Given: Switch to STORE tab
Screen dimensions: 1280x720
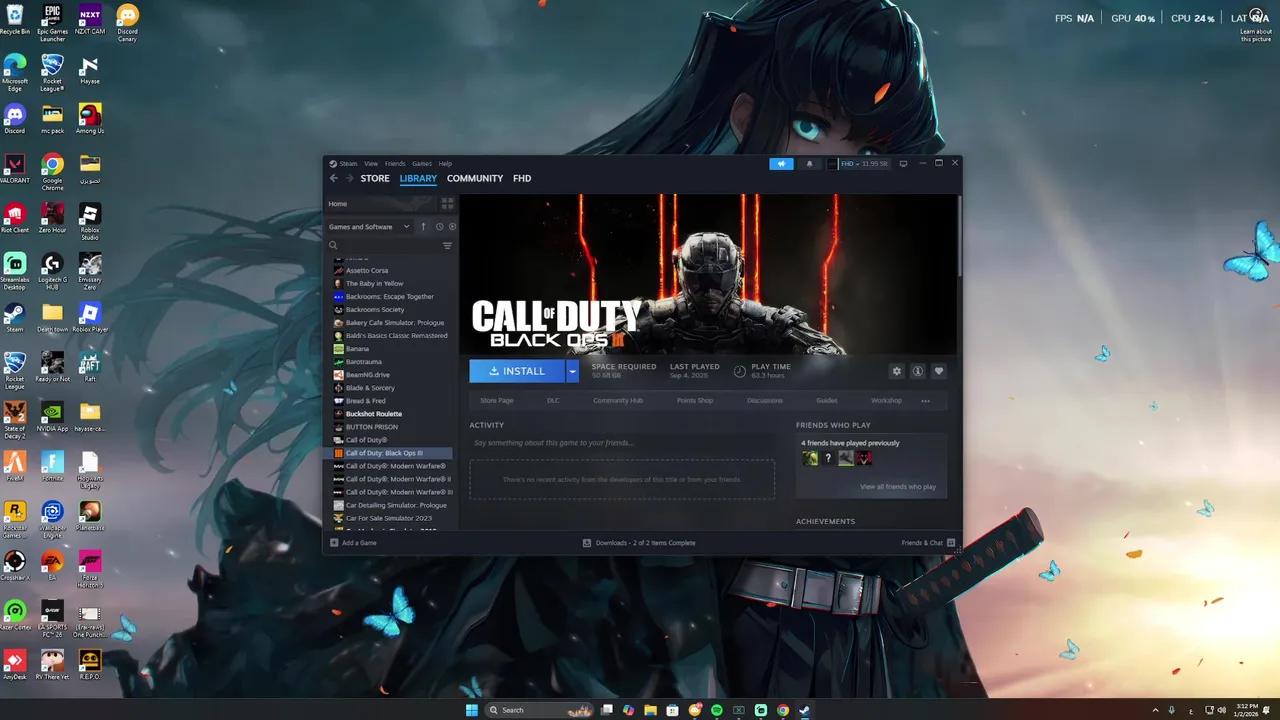Looking at the screenshot, I should [x=375, y=178].
